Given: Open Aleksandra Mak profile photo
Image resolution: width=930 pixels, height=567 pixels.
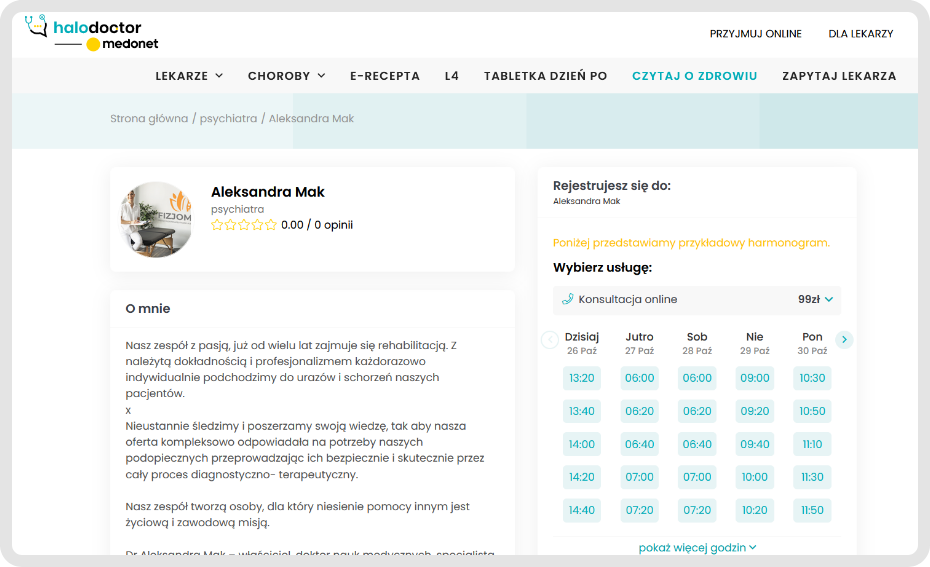Looking at the screenshot, I should pos(156,219).
